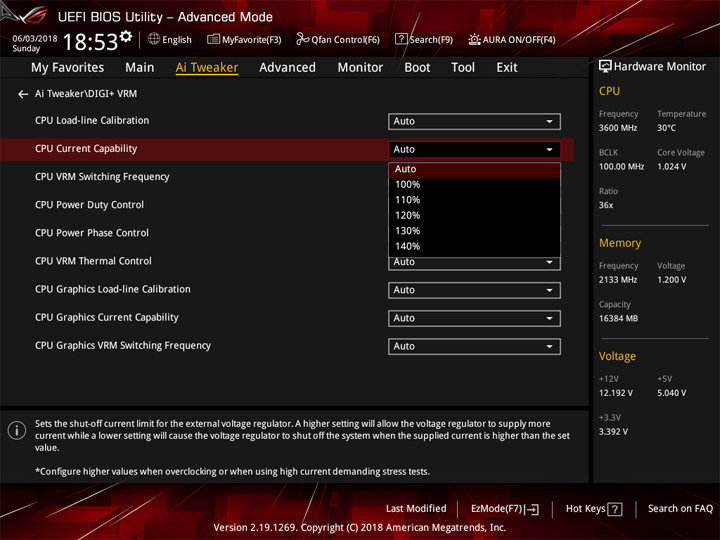
Task: Open MyFavorite(F3) list icon
Action: point(213,39)
